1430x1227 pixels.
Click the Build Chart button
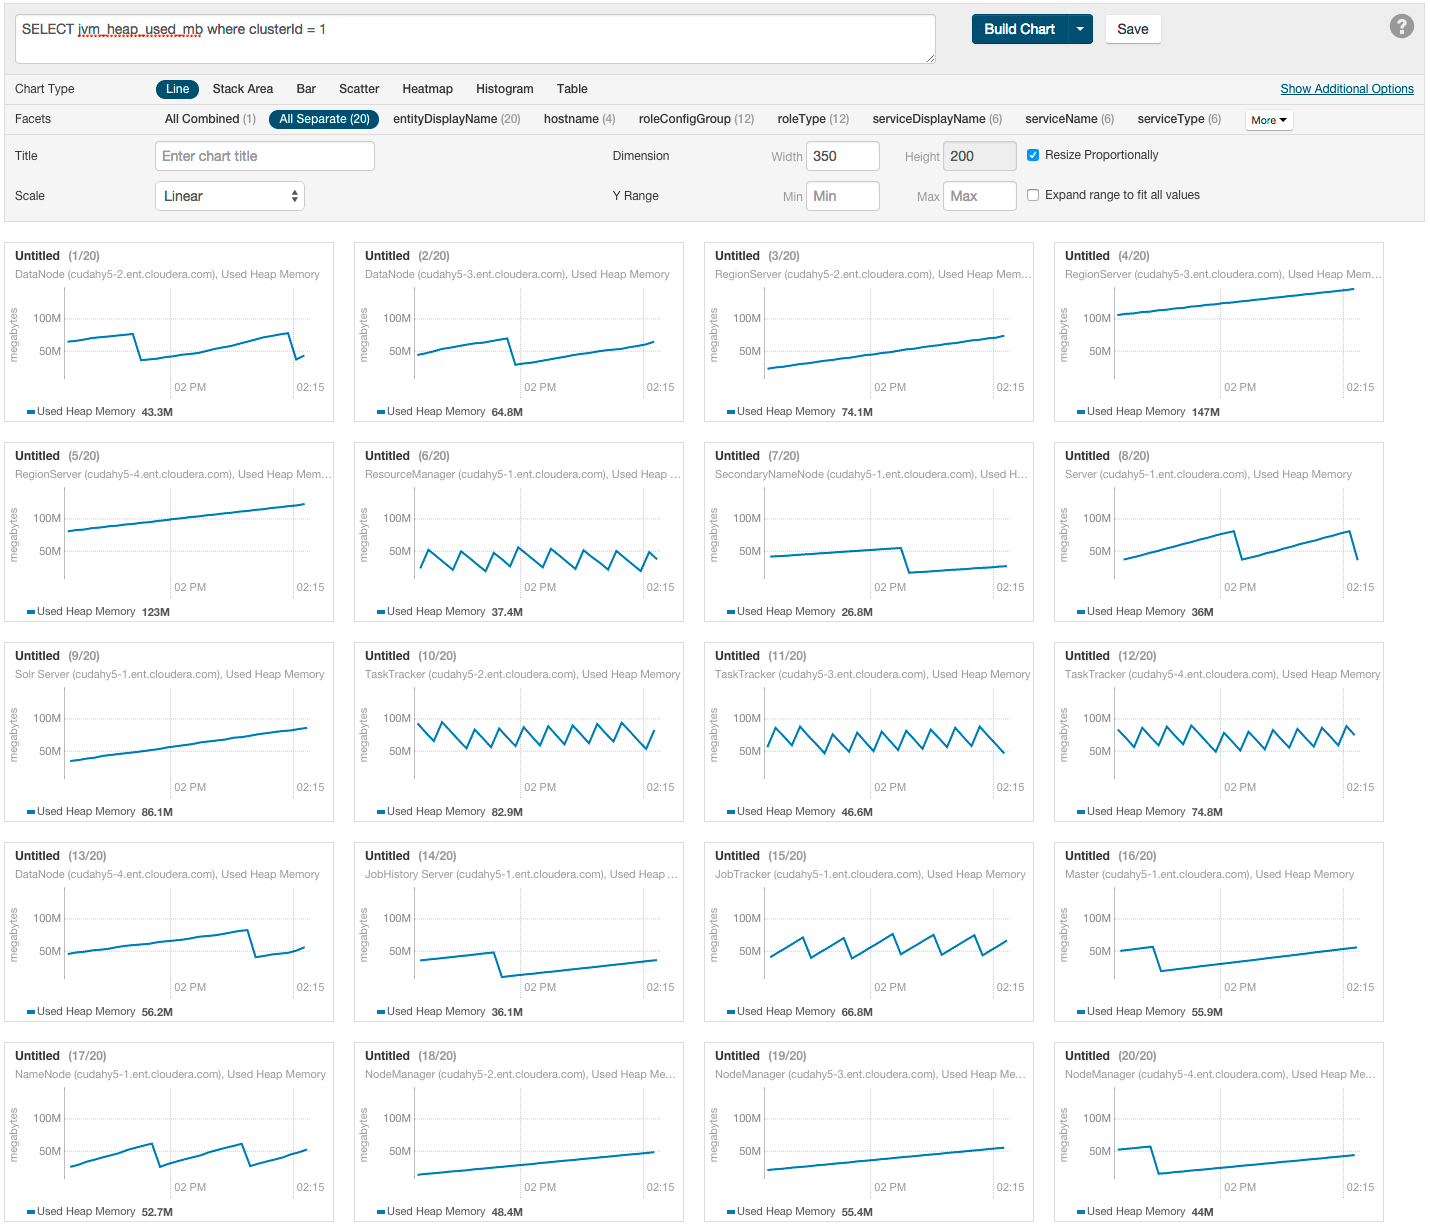click(x=1019, y=30)
